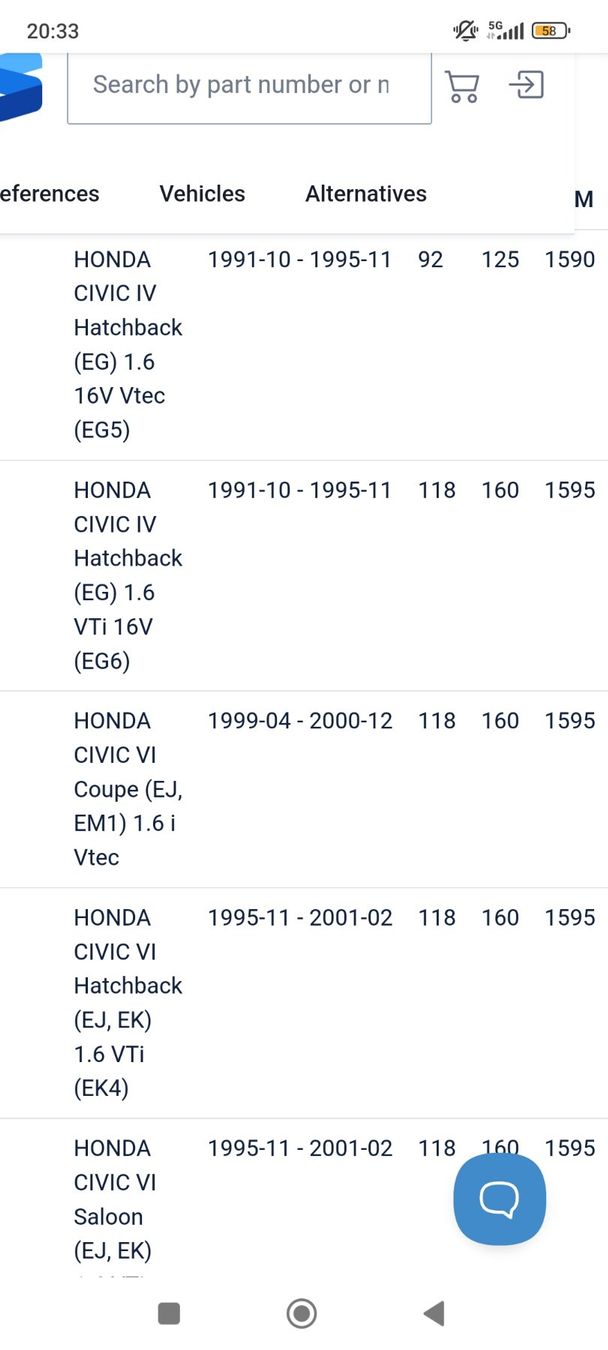Focus the part number search field
Image resolution: width=608 pixels, height=1350 pixels.
[249, 86]
